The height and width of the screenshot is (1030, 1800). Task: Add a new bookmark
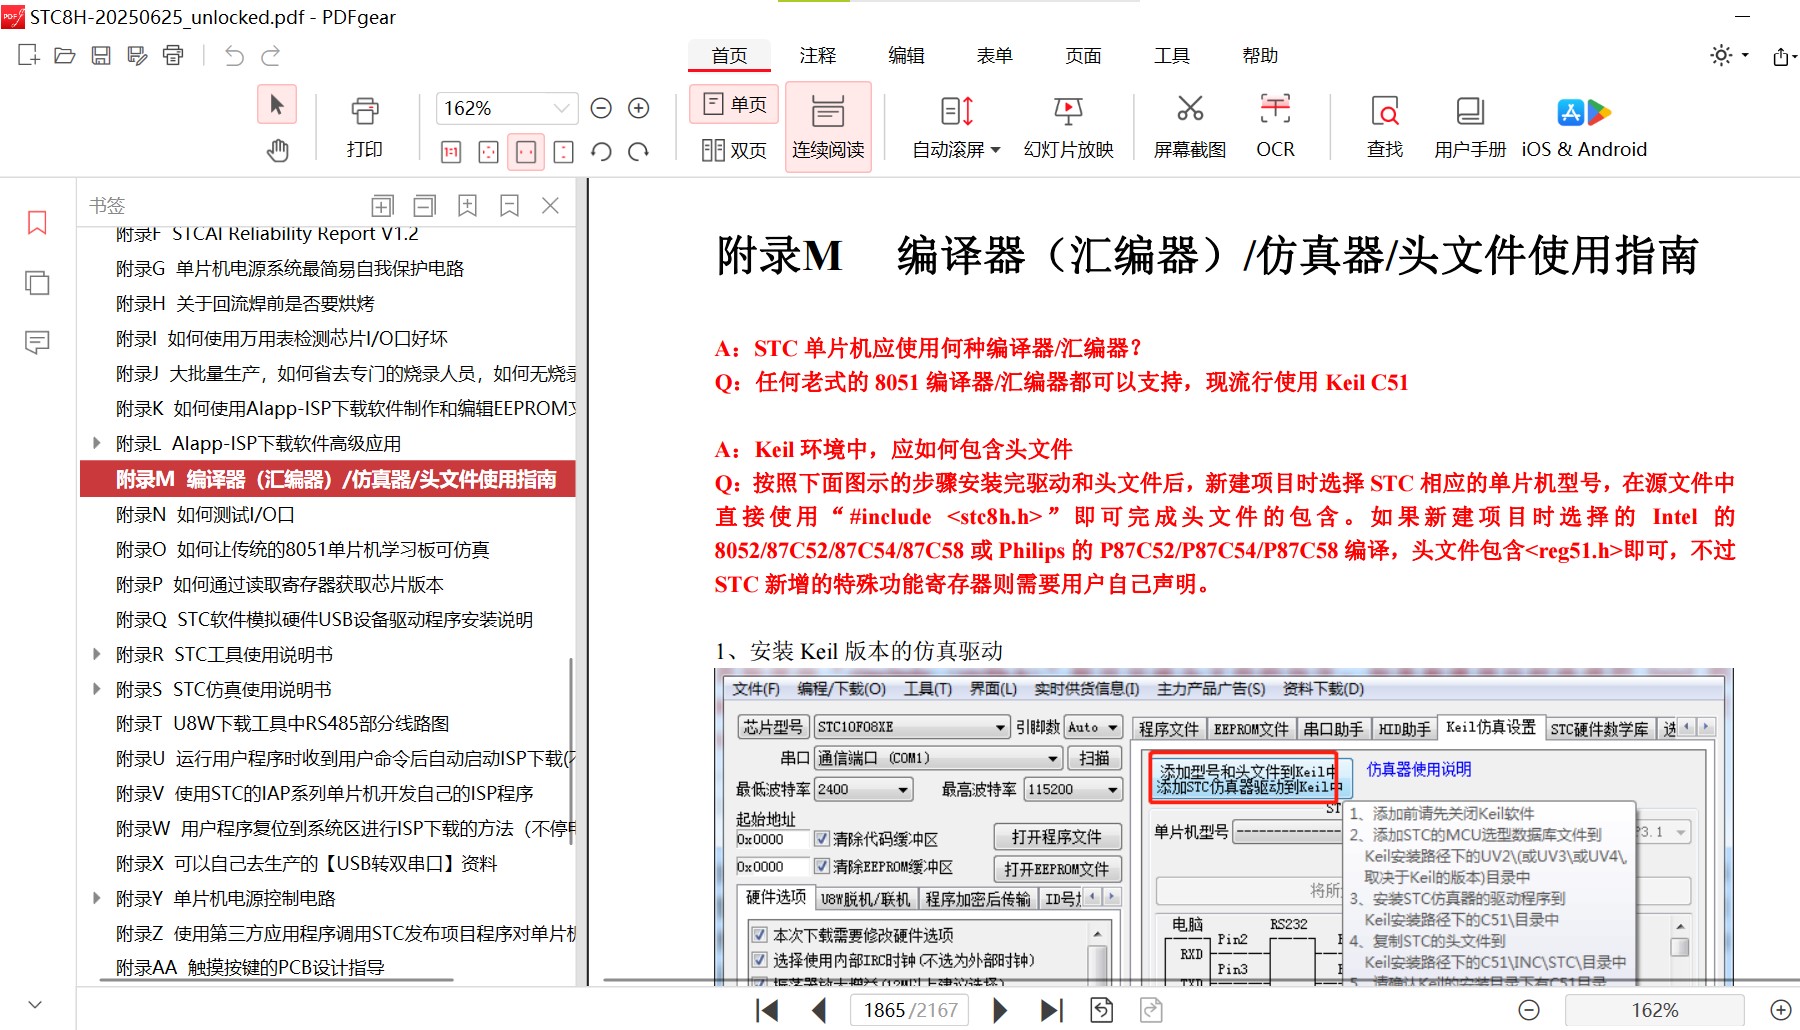tap(467, 206)
